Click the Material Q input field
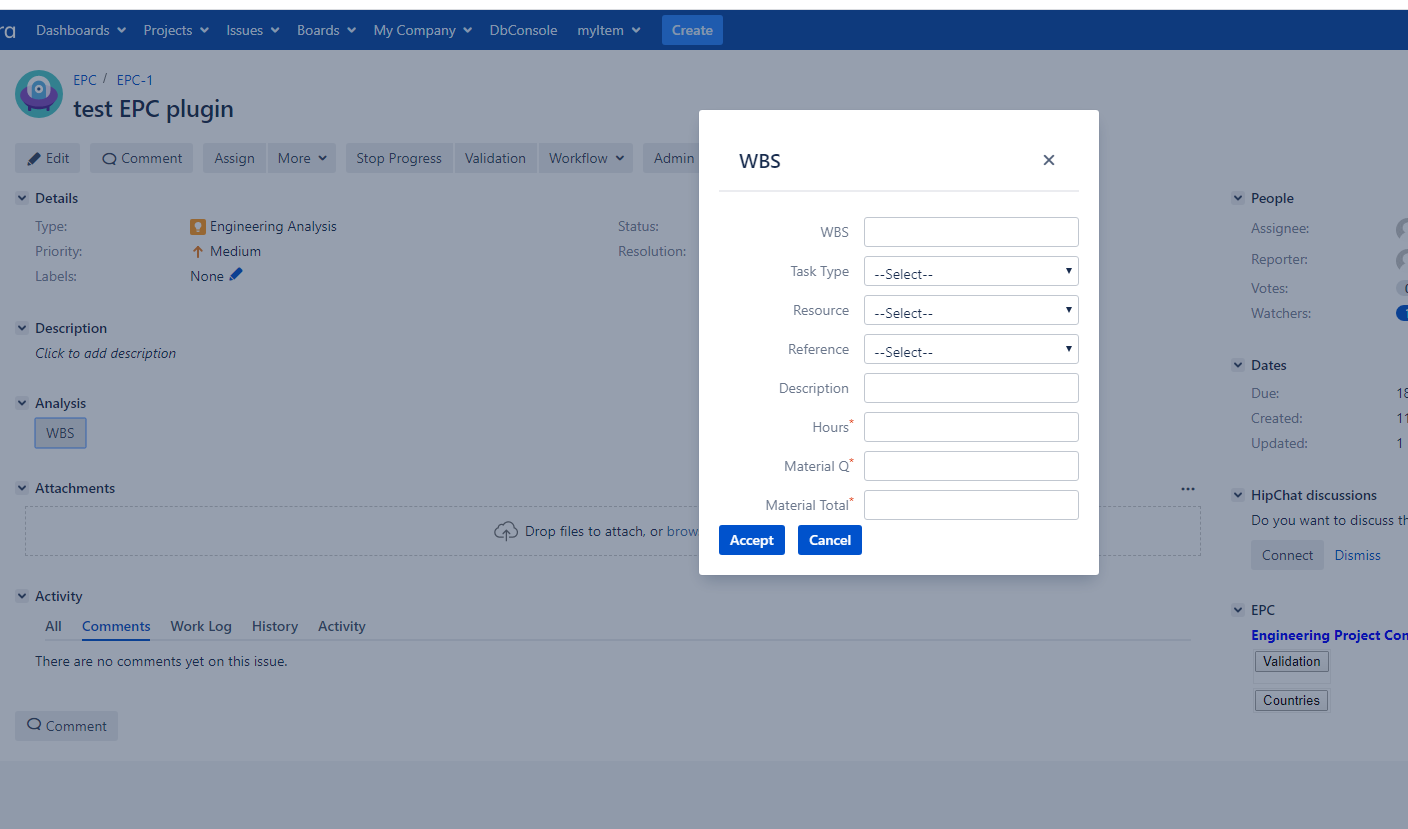Screen dimensions: 1408x829 [x=971, y=466]
